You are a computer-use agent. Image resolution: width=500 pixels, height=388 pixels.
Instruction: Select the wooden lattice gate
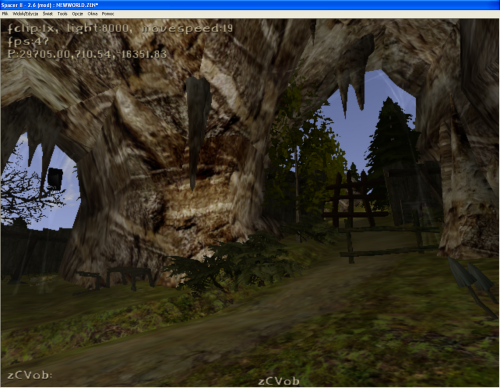[355, 199]
